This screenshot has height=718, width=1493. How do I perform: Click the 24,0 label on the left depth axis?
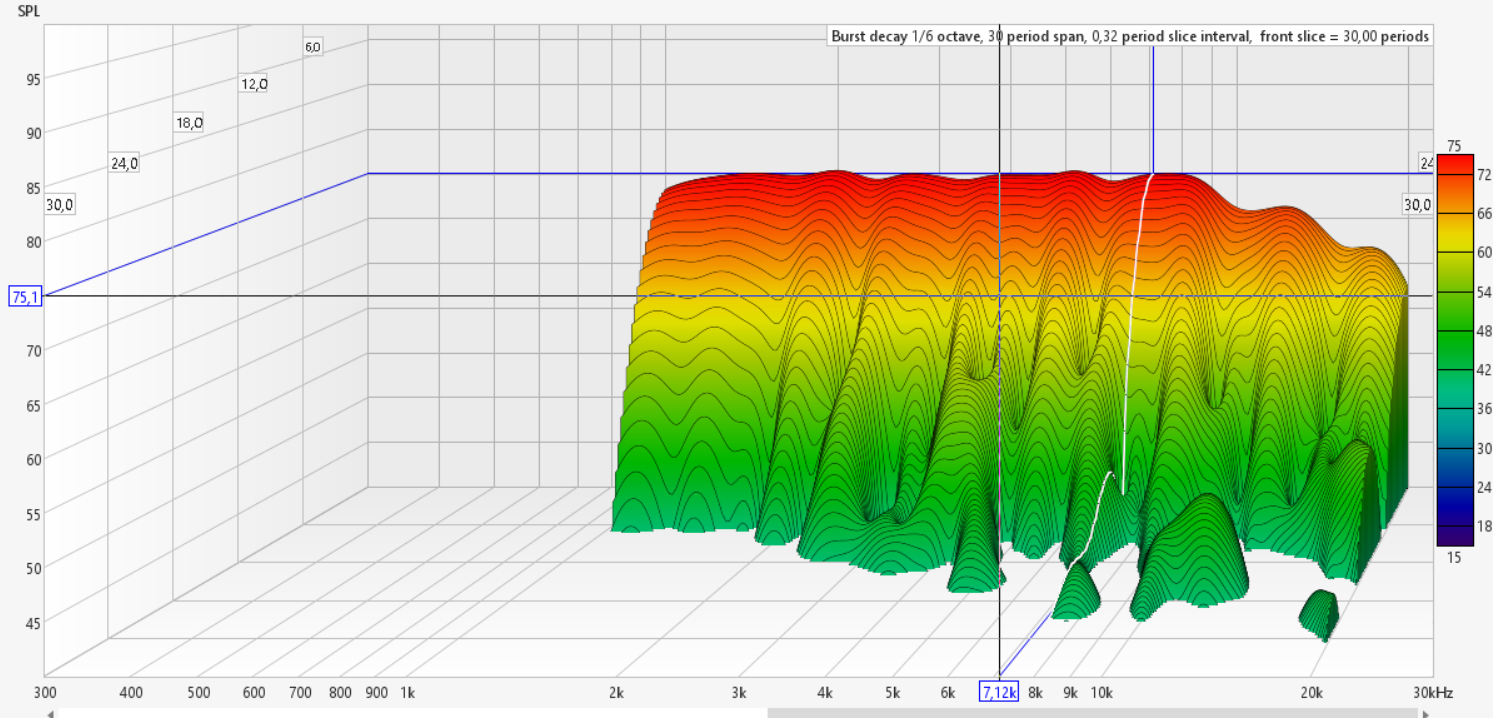pyautogui.click(x=125, y=164)
